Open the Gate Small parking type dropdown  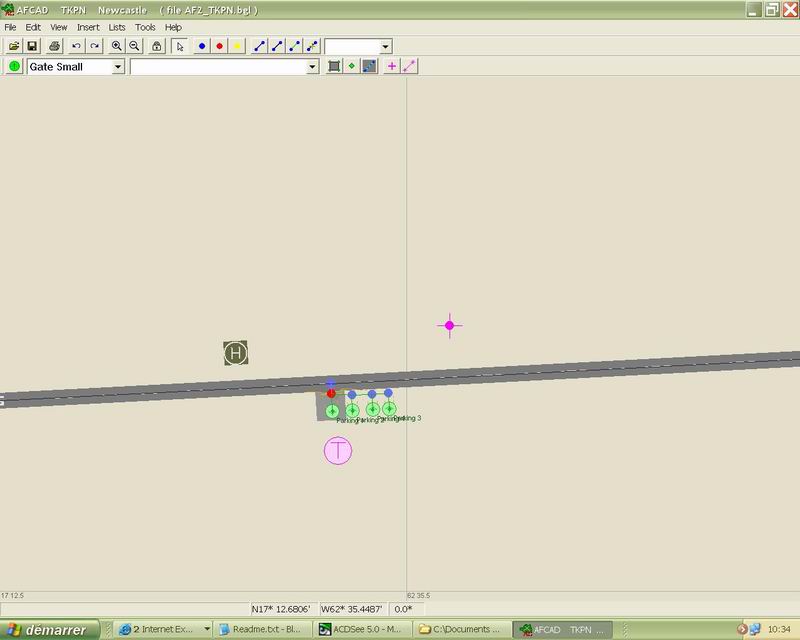click(118, 66)
